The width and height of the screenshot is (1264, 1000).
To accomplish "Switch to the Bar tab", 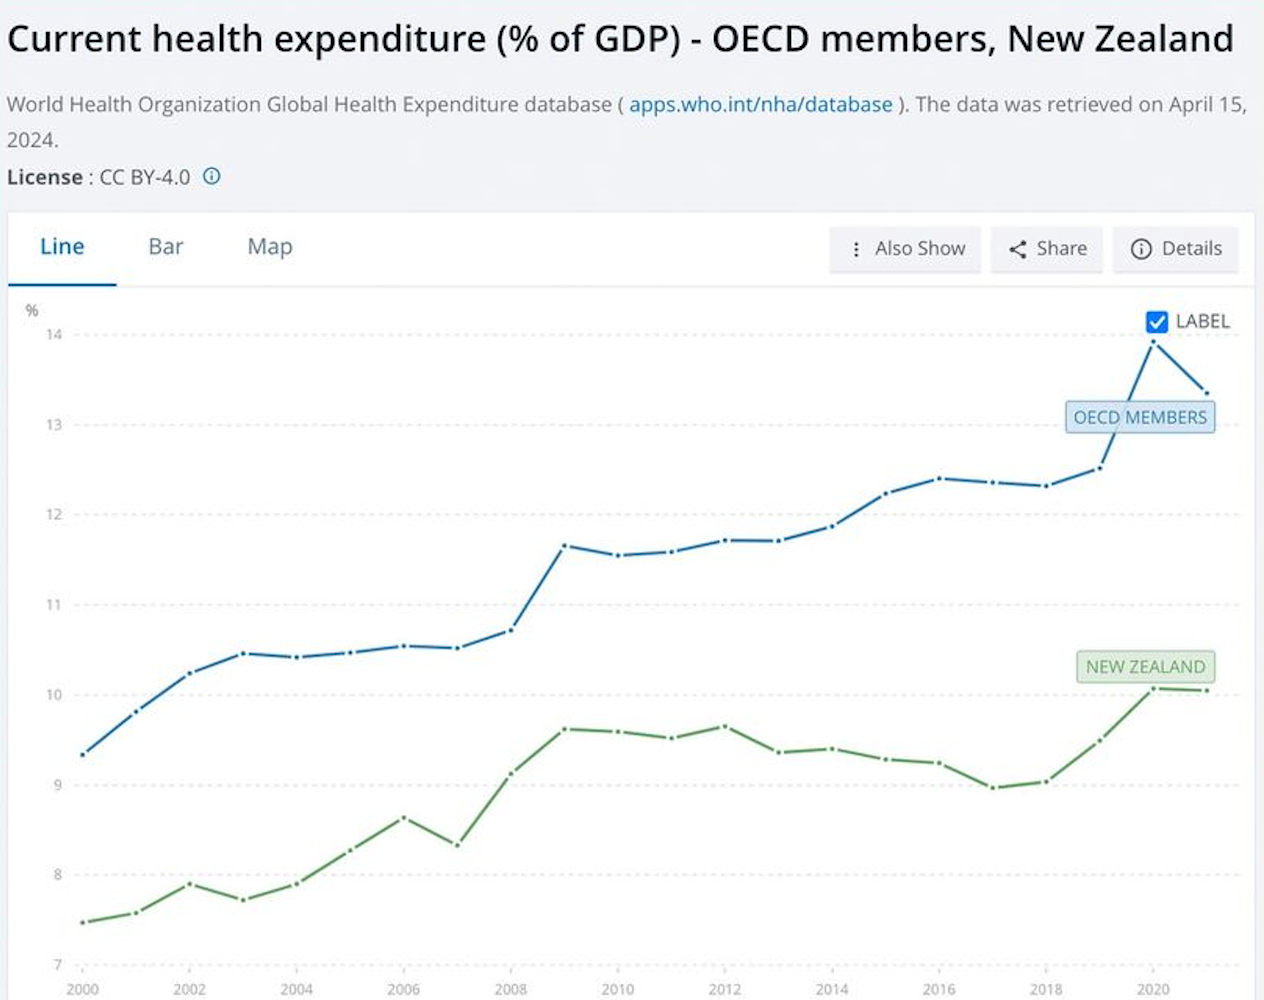I will tap(166, 247).
